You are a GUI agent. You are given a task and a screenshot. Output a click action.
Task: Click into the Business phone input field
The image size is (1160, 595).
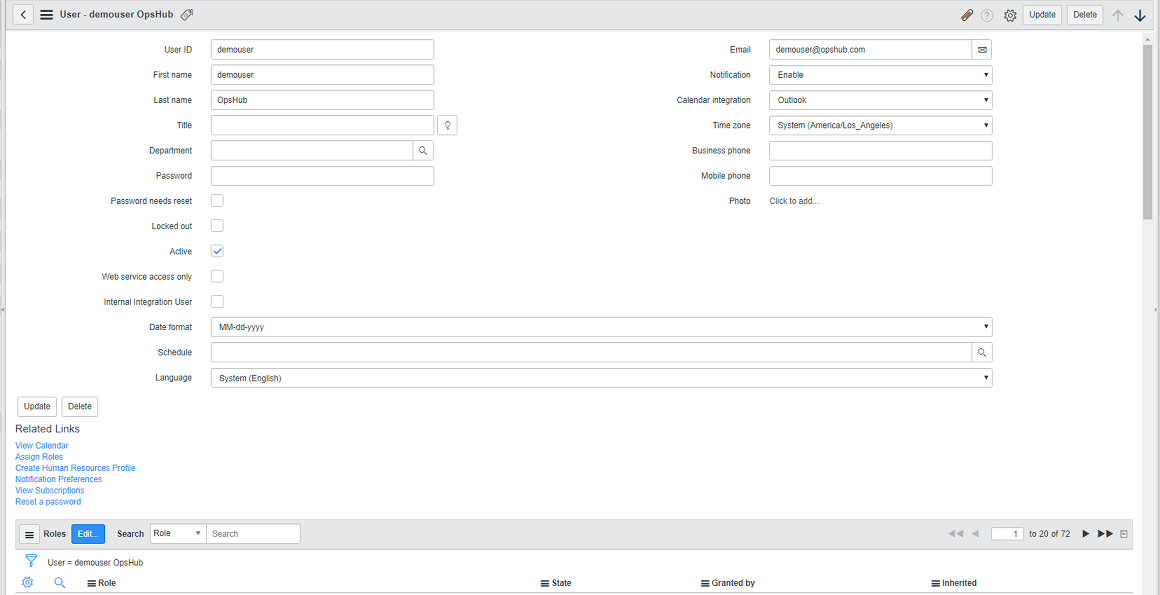(880, 151)
